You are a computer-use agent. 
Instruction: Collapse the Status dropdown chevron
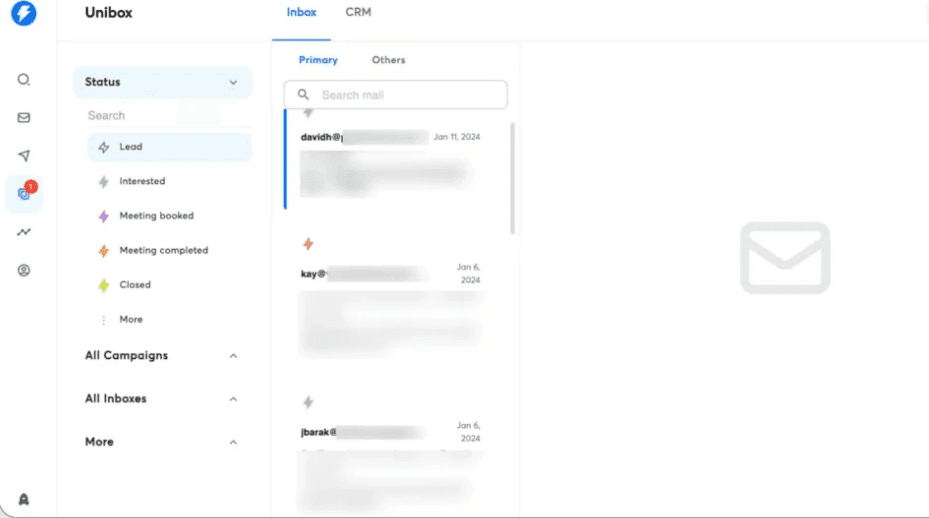tap(233, 82)
